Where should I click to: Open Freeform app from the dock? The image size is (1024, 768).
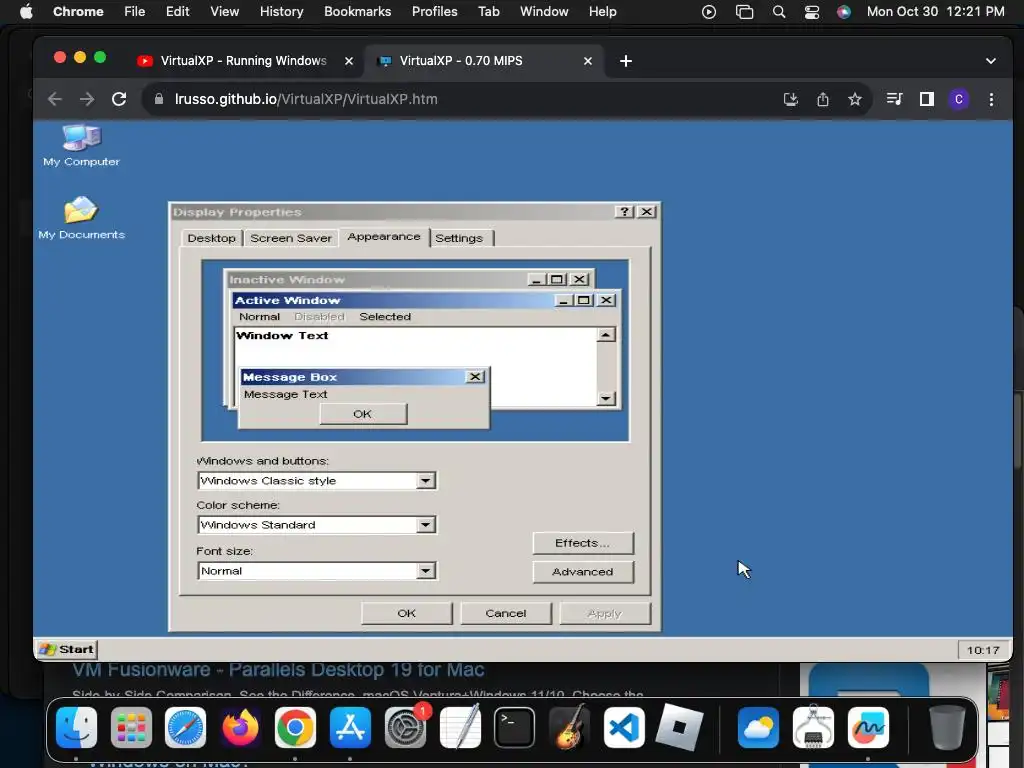[868, 727]
